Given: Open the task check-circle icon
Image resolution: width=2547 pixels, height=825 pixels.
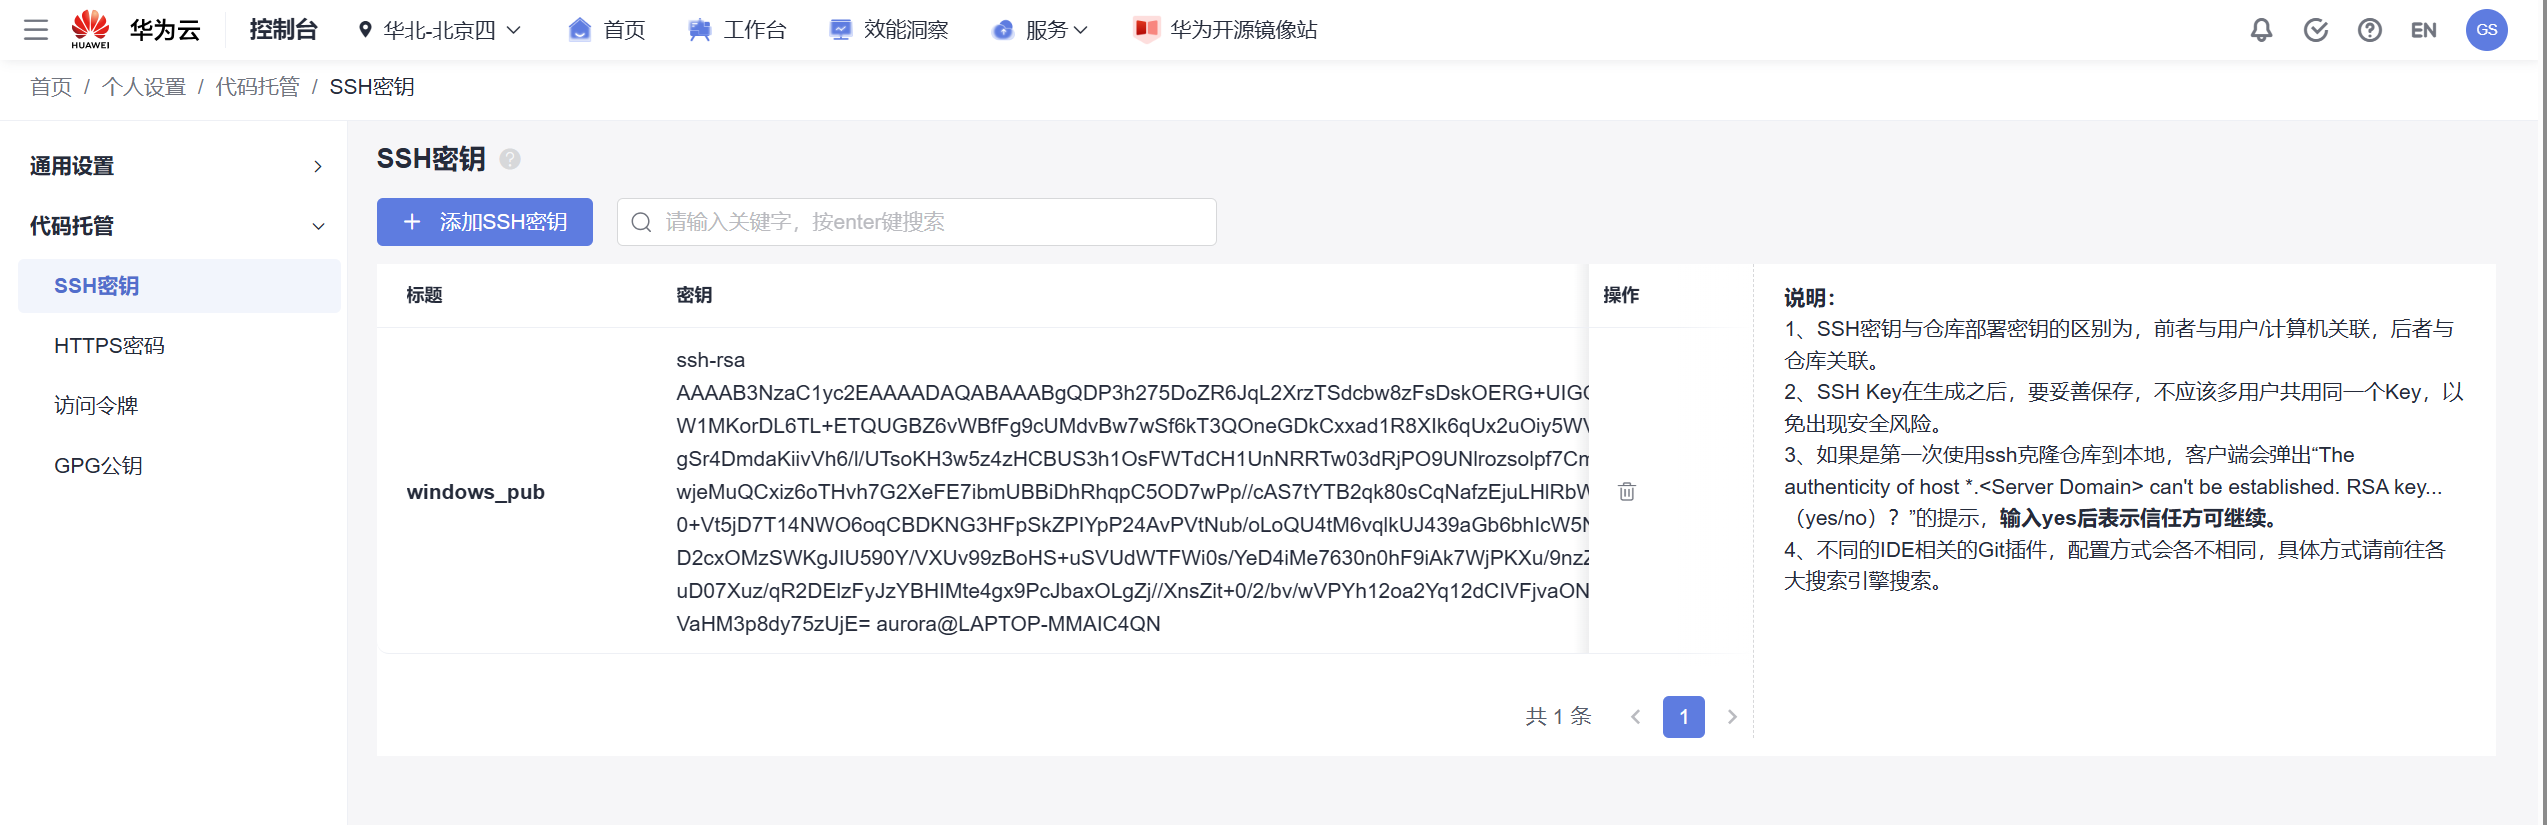Looking at the screenshot, I should [2315, 30].
